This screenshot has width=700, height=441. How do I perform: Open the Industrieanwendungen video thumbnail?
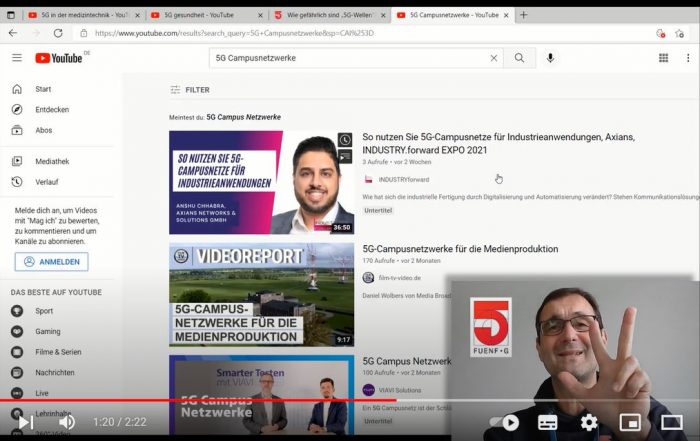(261, 183)
